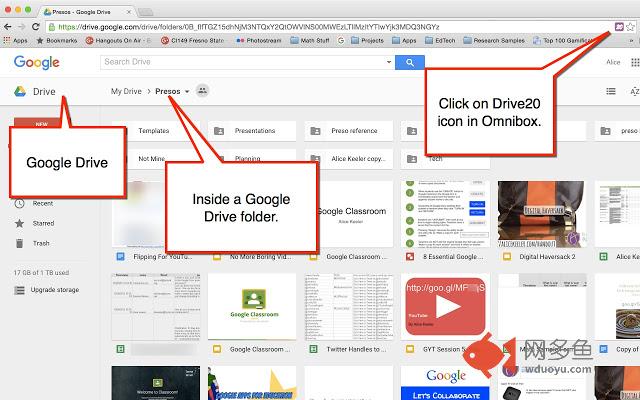Expand the search options arrow

click(x=389, y=62)
